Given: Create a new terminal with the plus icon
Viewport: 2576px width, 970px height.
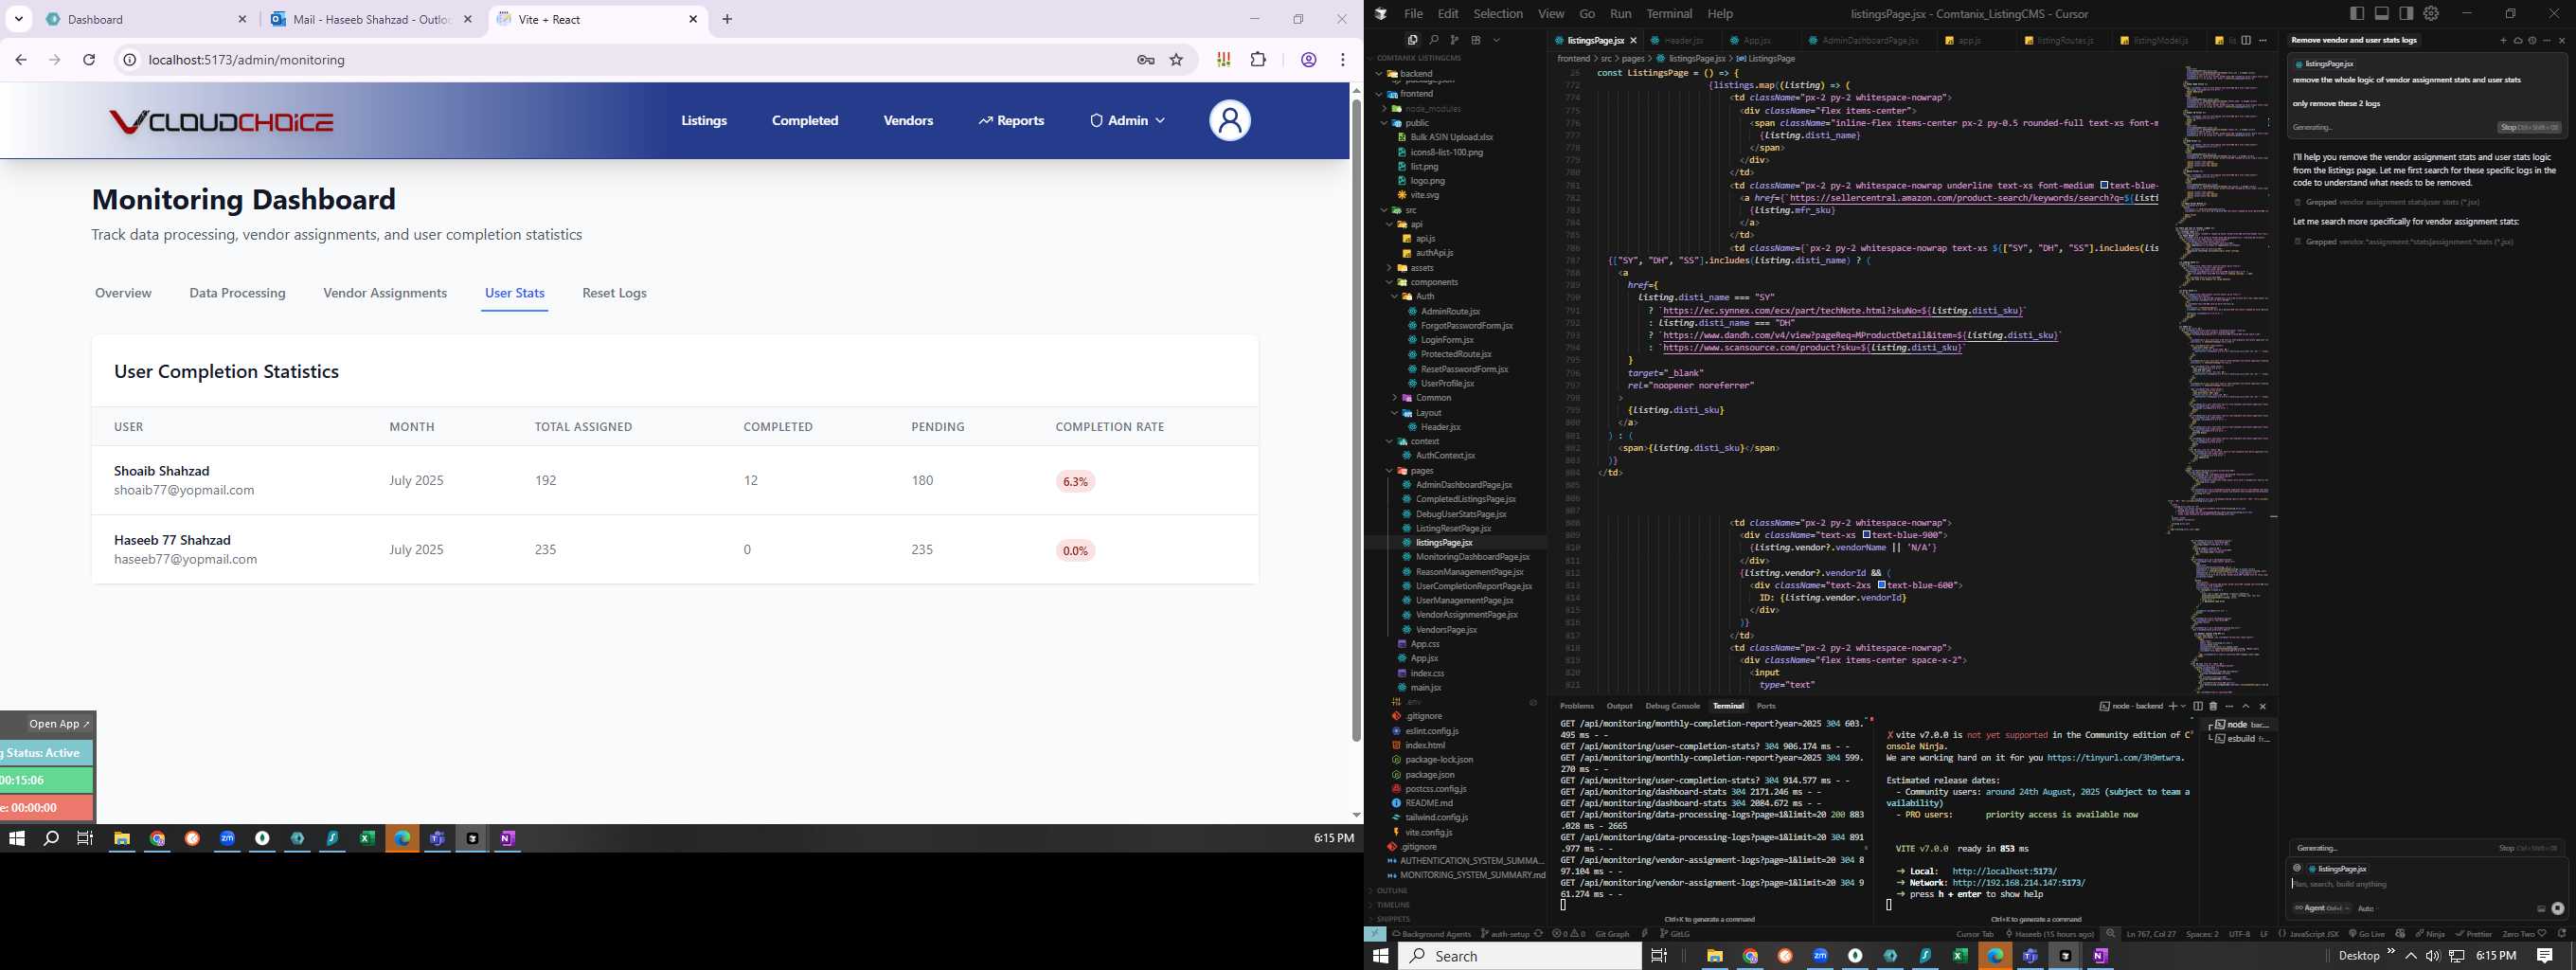Looking at the screenshot, I should [2173, 707].
